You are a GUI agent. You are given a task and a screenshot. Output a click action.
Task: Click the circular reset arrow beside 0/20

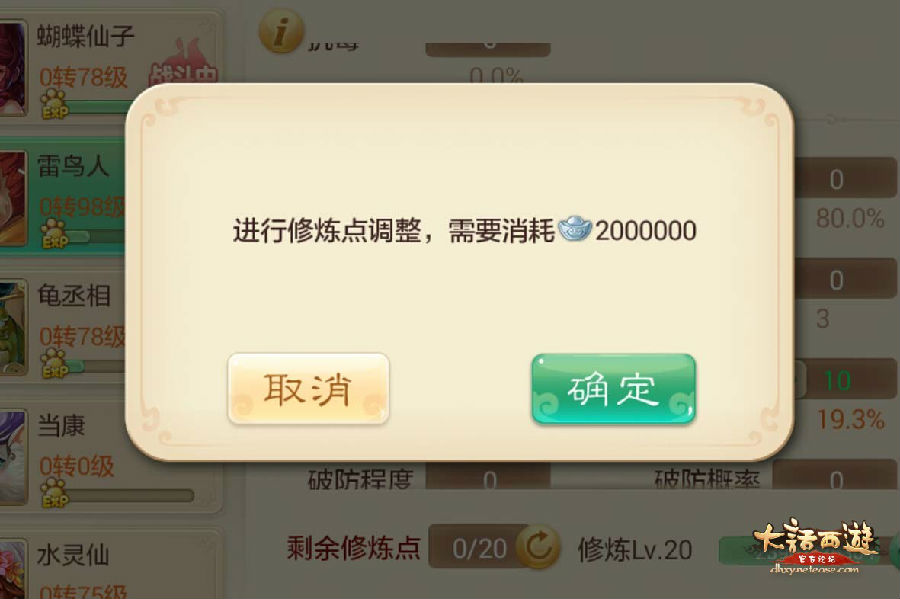coord(538,546)
